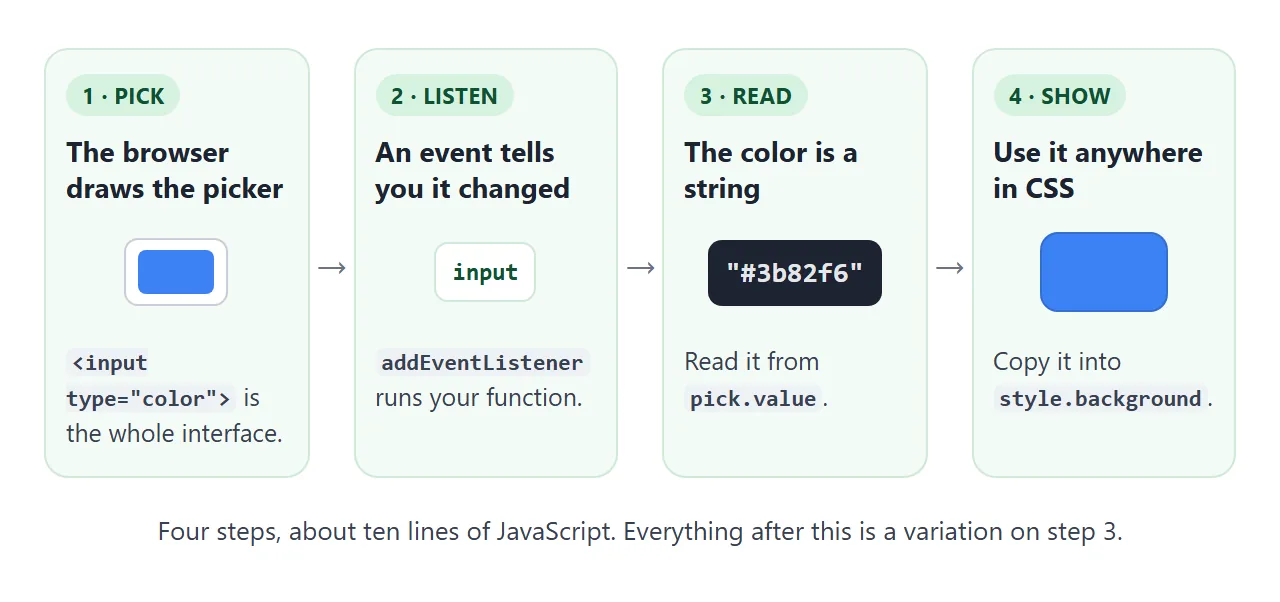Screen dimensions: 1280x602
Task: Click heading "Use it anywhere in CSS"
Action: 1098,170
